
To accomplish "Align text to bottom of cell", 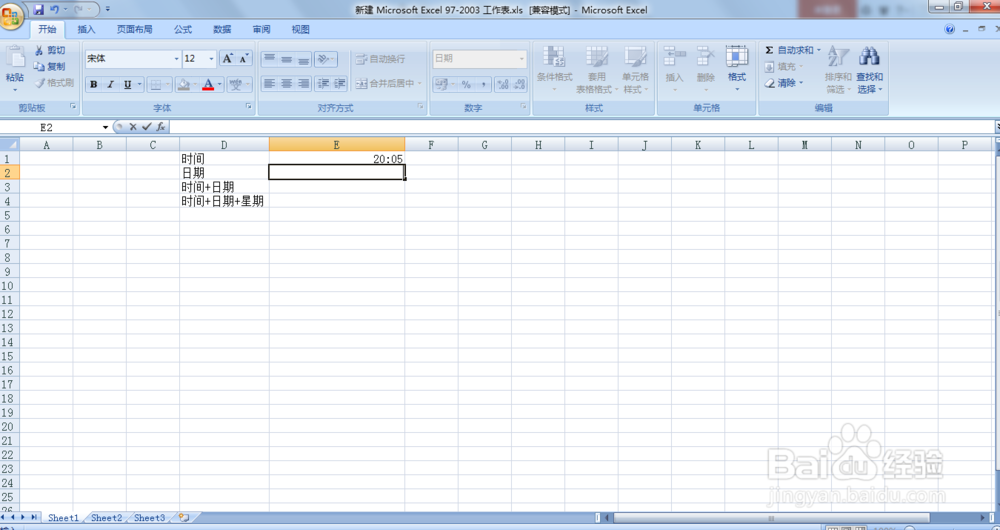I will pos(303,59).
